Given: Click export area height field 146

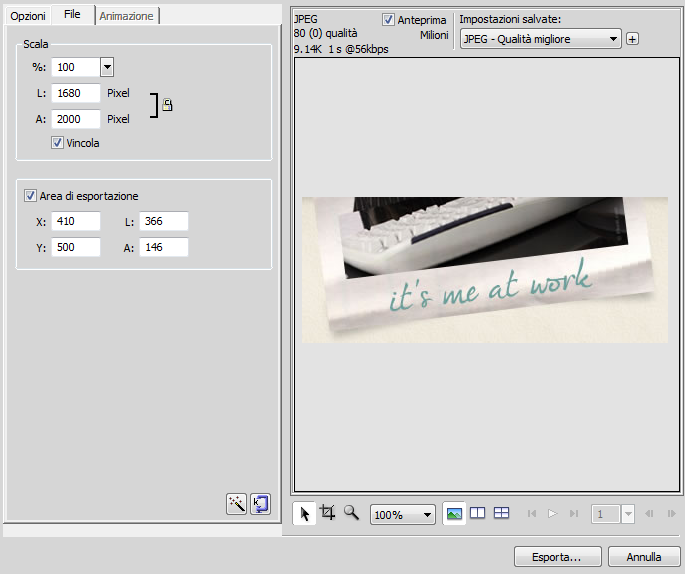Looking at the screenshot, I should (164, 247).
